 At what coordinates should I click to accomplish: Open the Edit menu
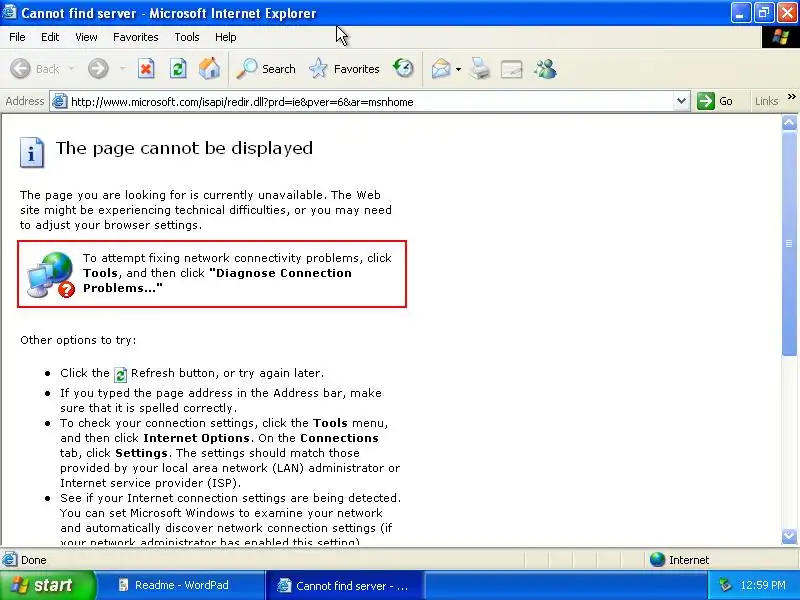pyautogui.click(x=50, y=37)
